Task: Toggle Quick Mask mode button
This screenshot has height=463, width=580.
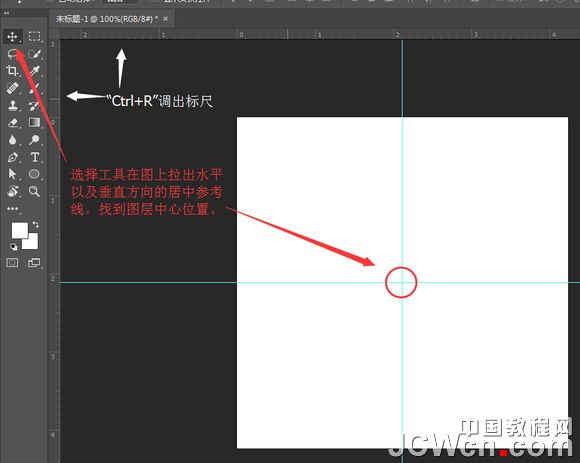Action: tap(12, 263)
